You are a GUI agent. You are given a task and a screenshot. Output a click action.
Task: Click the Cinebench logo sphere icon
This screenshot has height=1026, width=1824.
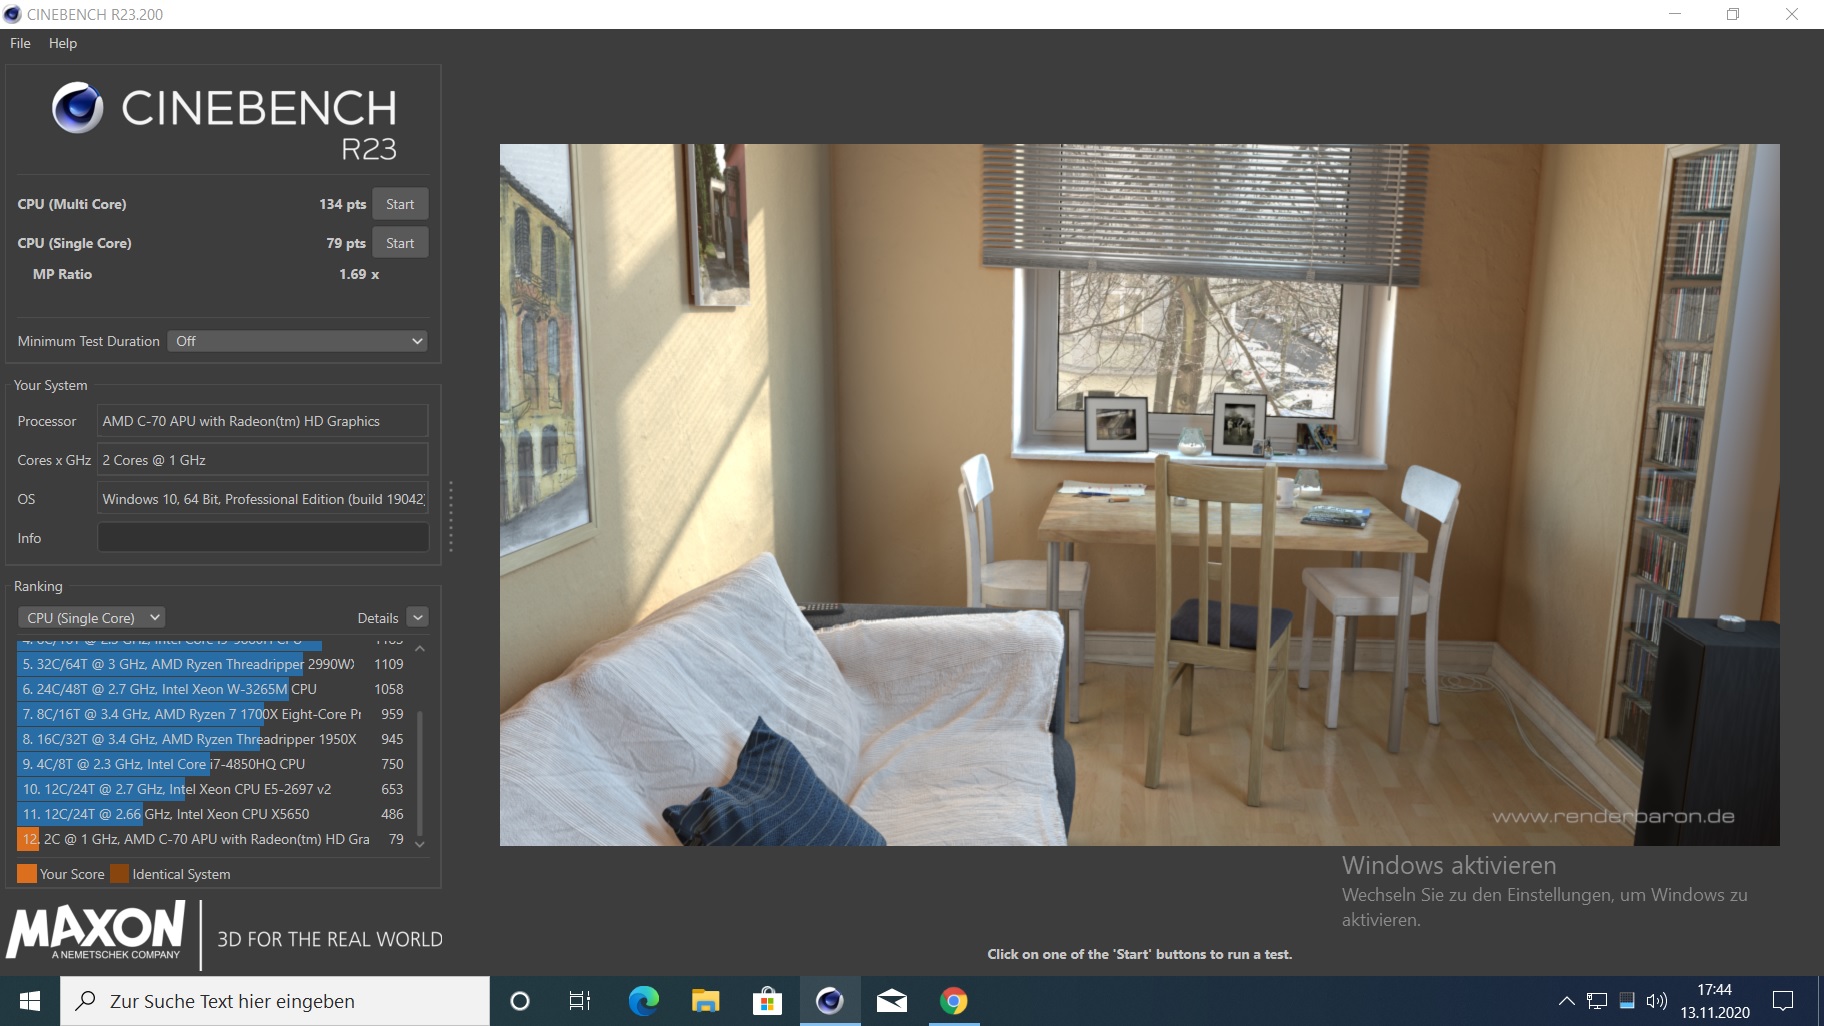click(x=78, y=108)
